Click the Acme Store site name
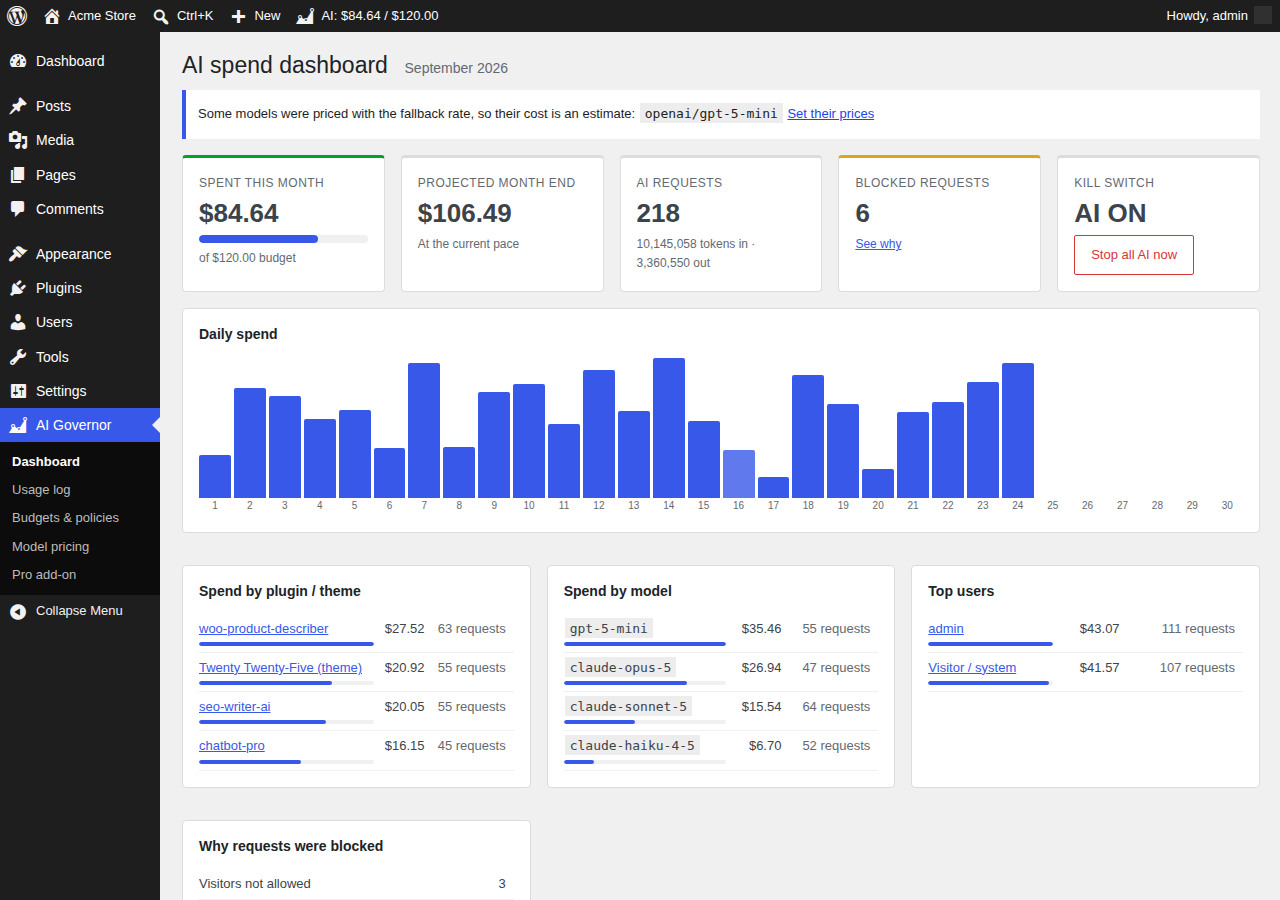The width and height of the screenshot is (1280, 900). (x=101, y=16)
